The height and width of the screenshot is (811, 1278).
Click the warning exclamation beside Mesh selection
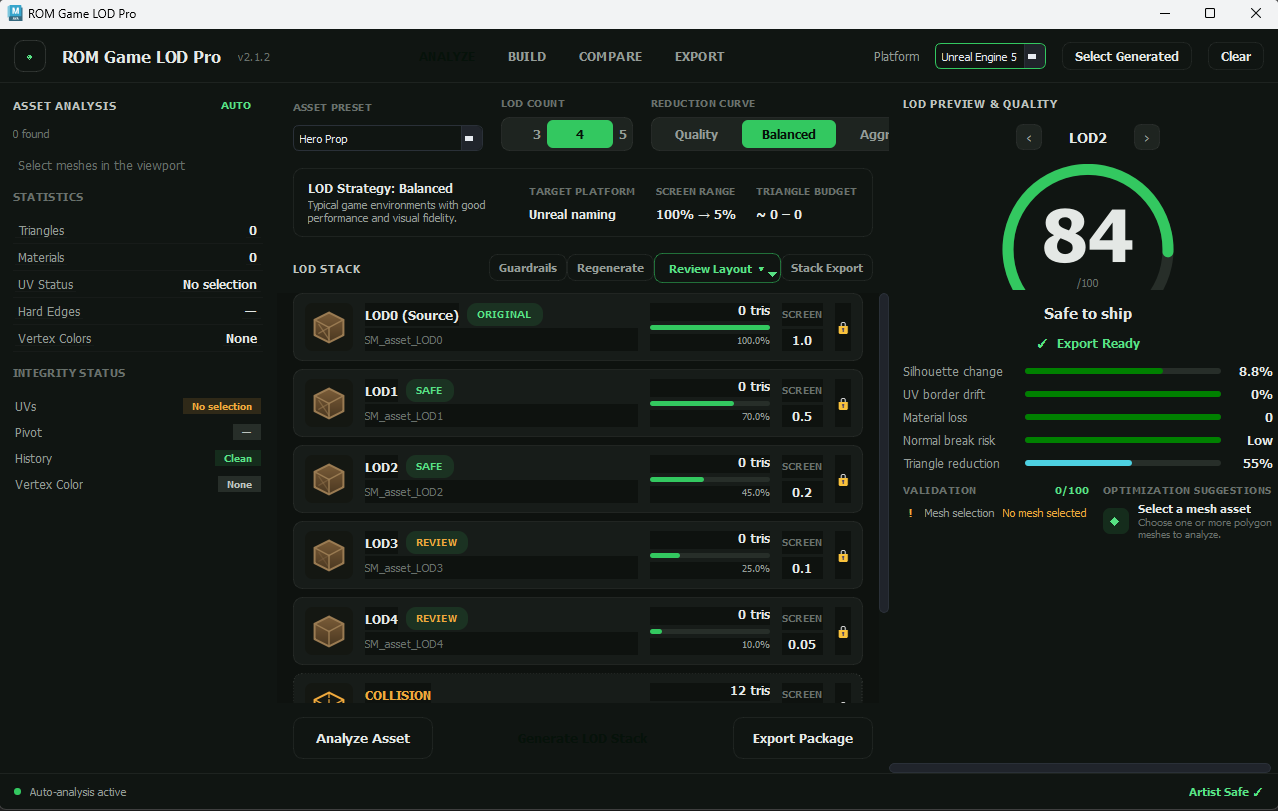coord(910,513)
